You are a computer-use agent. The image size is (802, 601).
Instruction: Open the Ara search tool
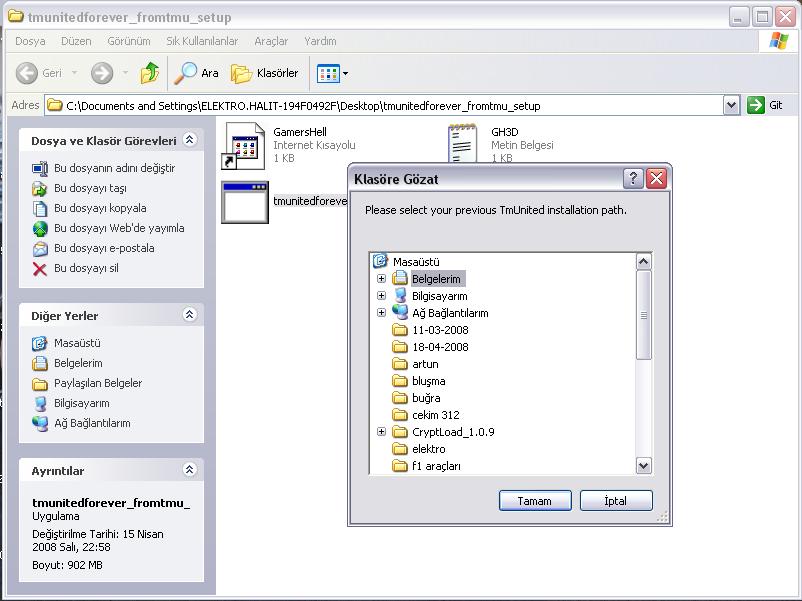(196, 73)
